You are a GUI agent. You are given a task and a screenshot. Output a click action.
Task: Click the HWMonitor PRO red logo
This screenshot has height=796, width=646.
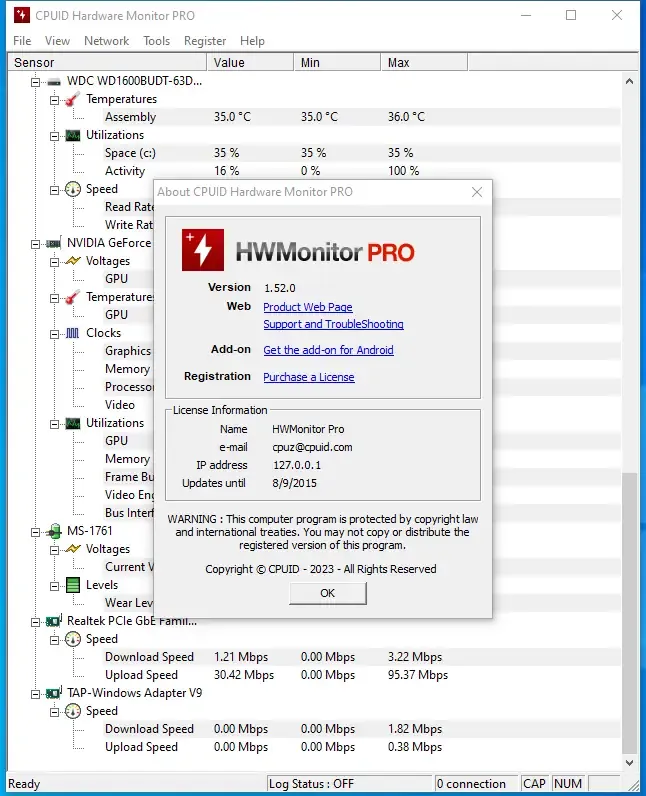tap(203, 250)
